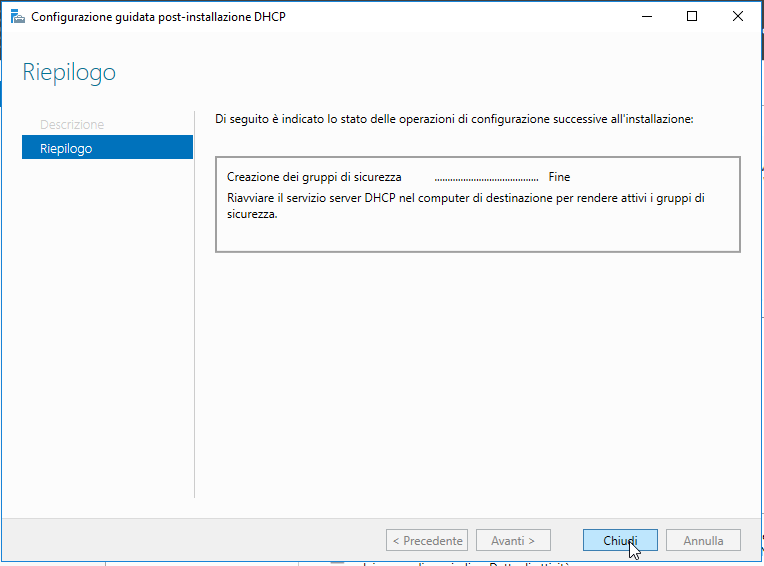Click the 'Fine' status text
Viewport: 764px width, 566px height.
click(x=559, y=177)
